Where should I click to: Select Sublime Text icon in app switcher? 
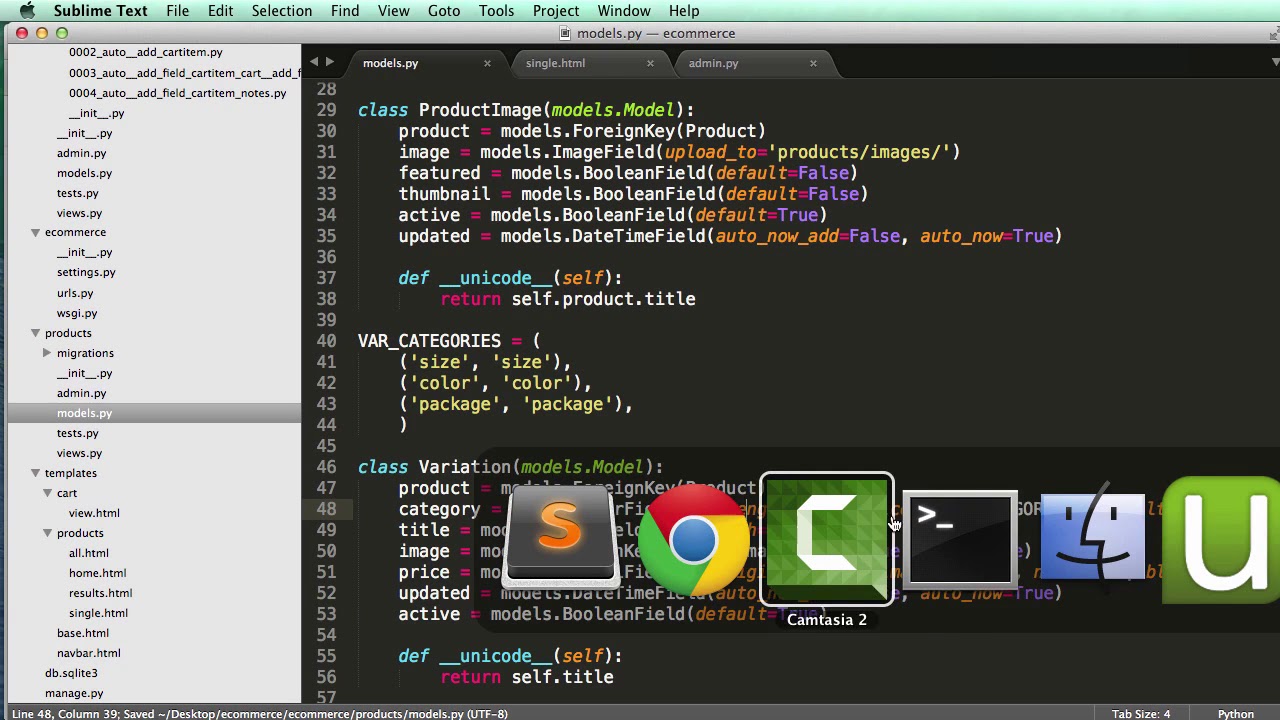(x=560, y=537)
